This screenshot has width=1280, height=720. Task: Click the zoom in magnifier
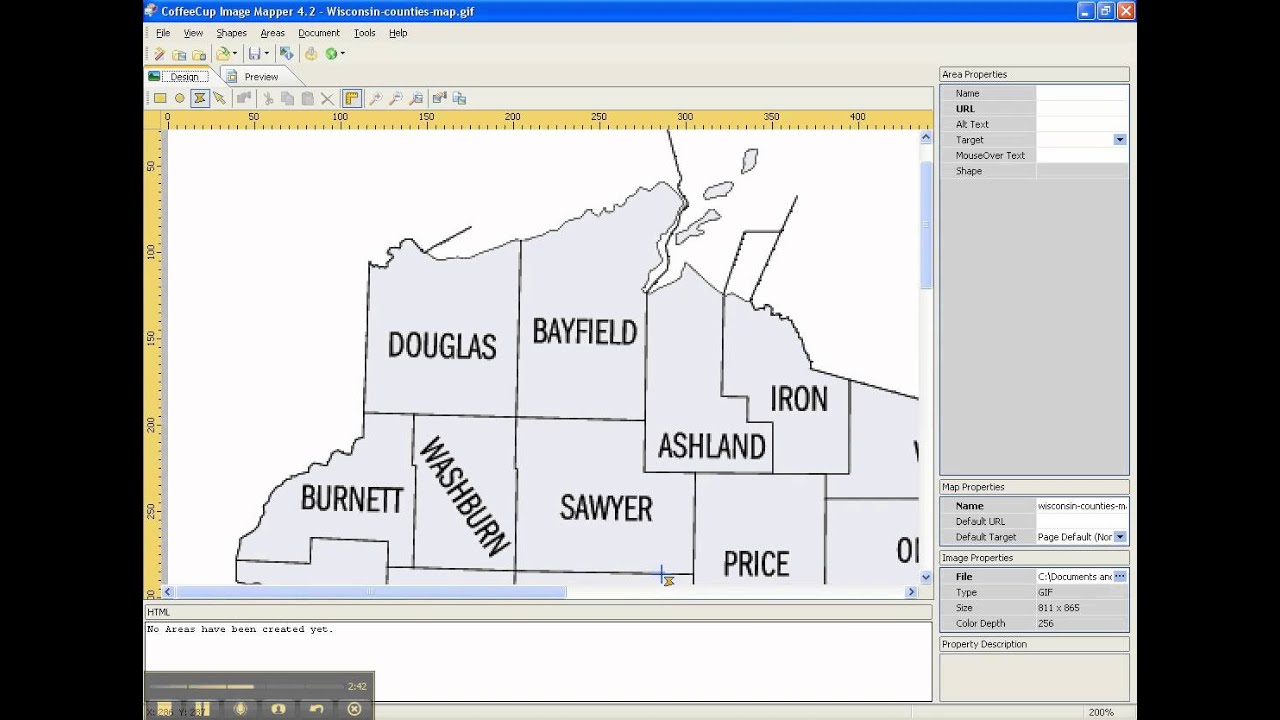[376, 98]
